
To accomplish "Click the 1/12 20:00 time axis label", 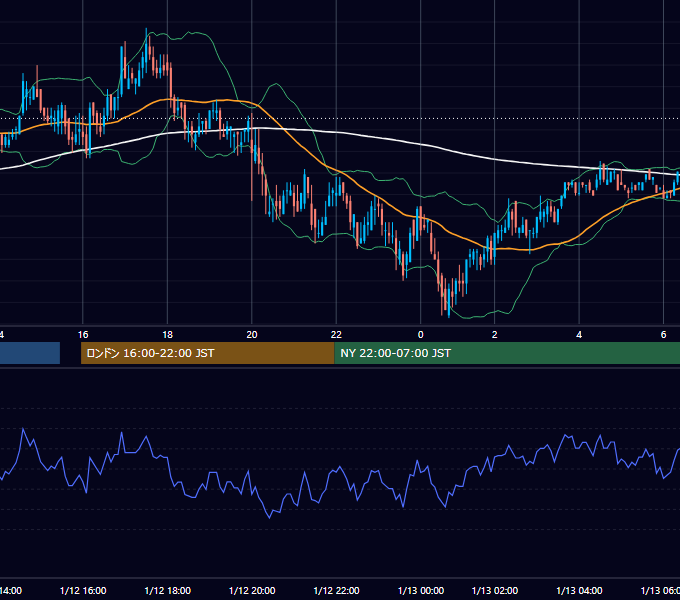I will tap(252, 590).
